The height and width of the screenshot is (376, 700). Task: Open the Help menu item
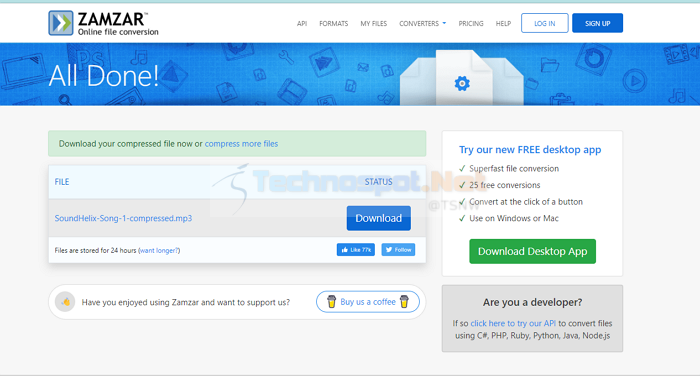(503, 24)
